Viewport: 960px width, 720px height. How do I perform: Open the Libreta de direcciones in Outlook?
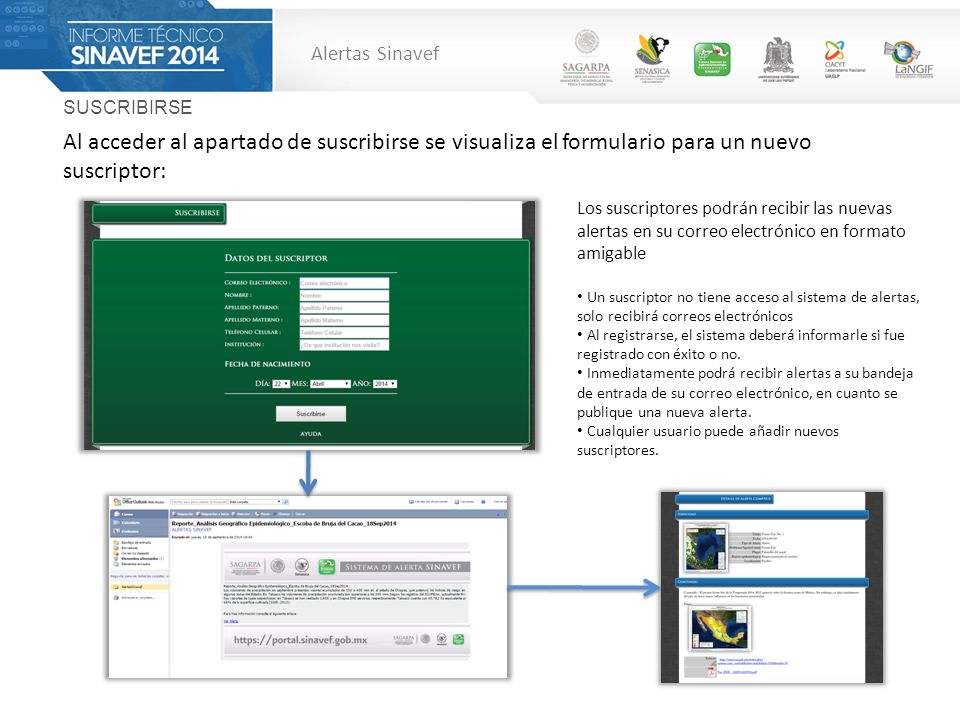point(428,501)
